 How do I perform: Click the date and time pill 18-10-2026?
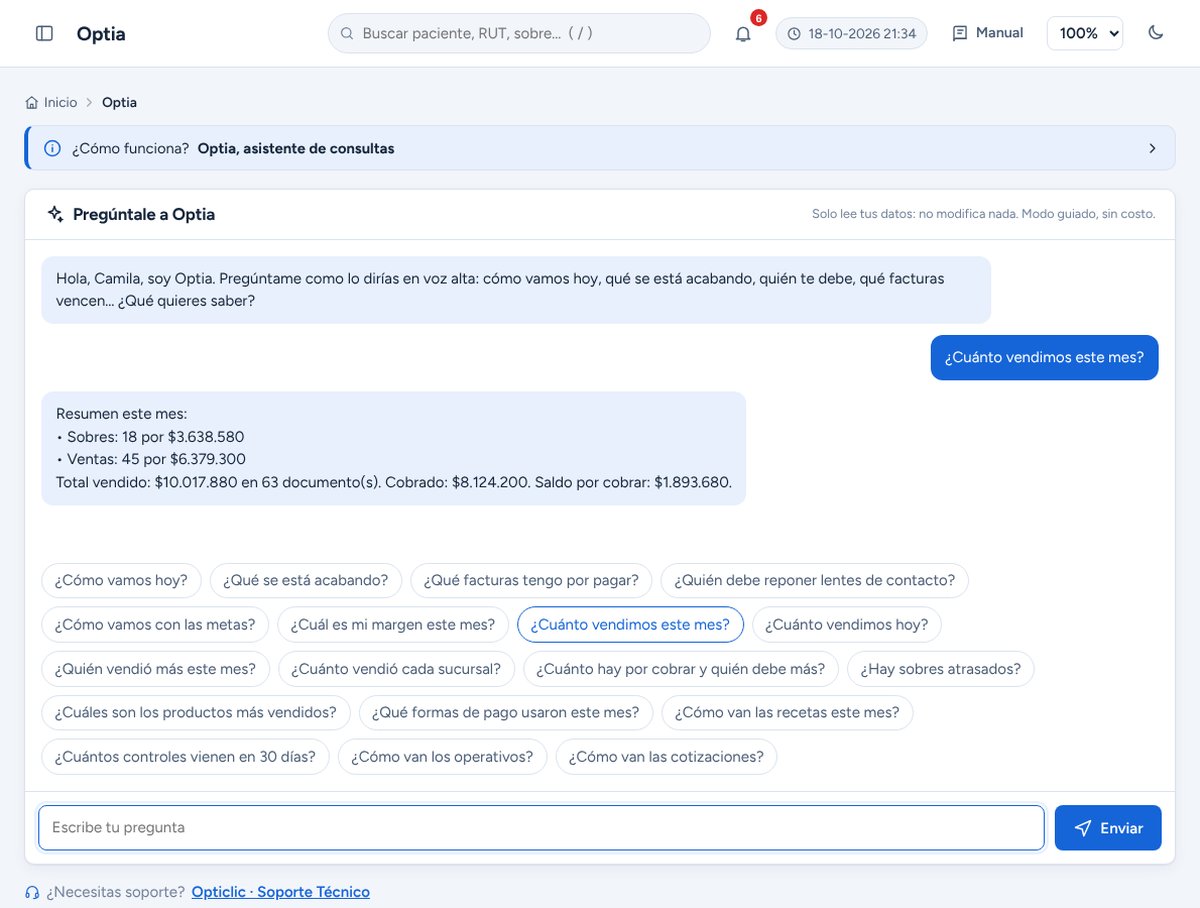click(x=852, y=33)
